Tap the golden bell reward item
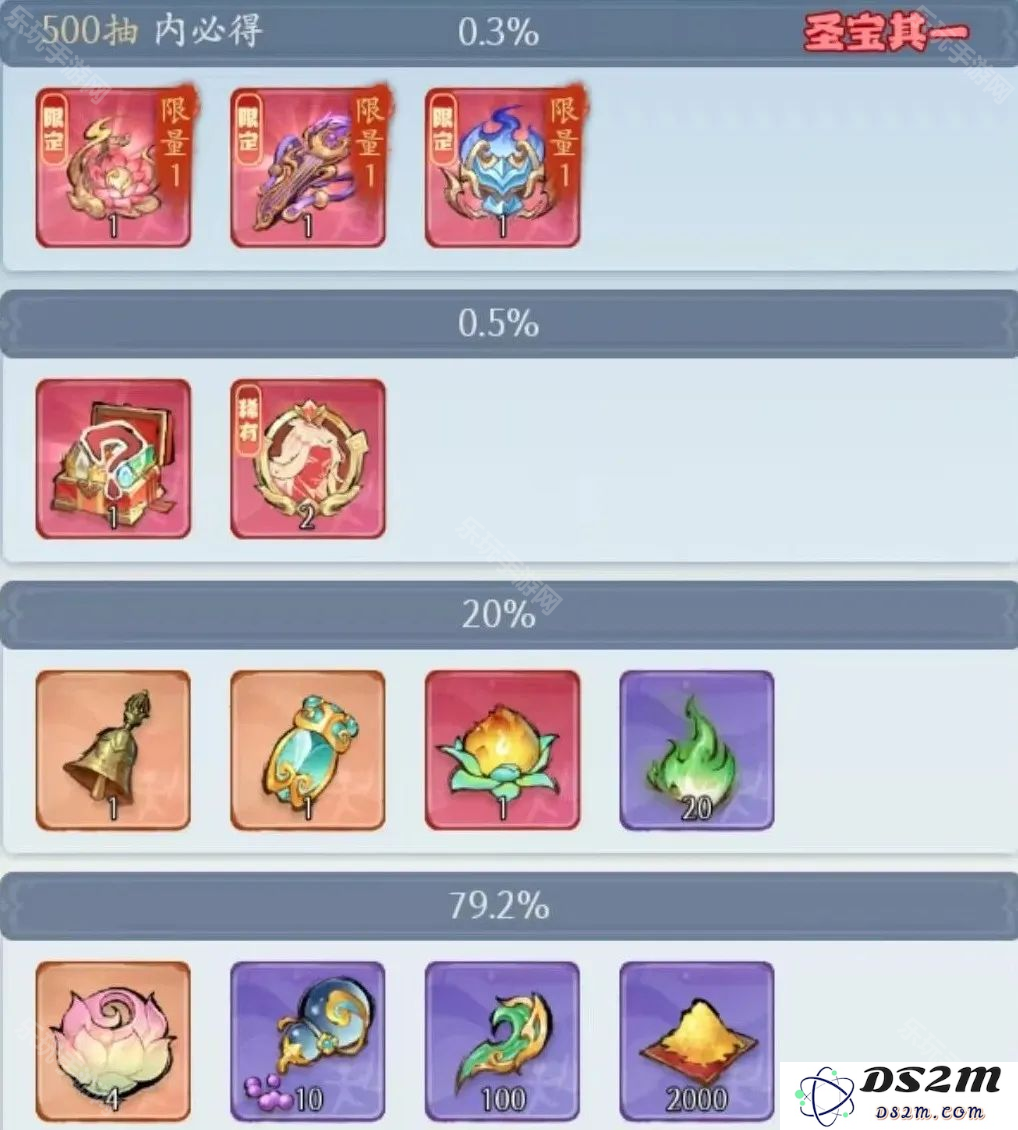Screen dimensions: 1018x1130 pos(113,750)
